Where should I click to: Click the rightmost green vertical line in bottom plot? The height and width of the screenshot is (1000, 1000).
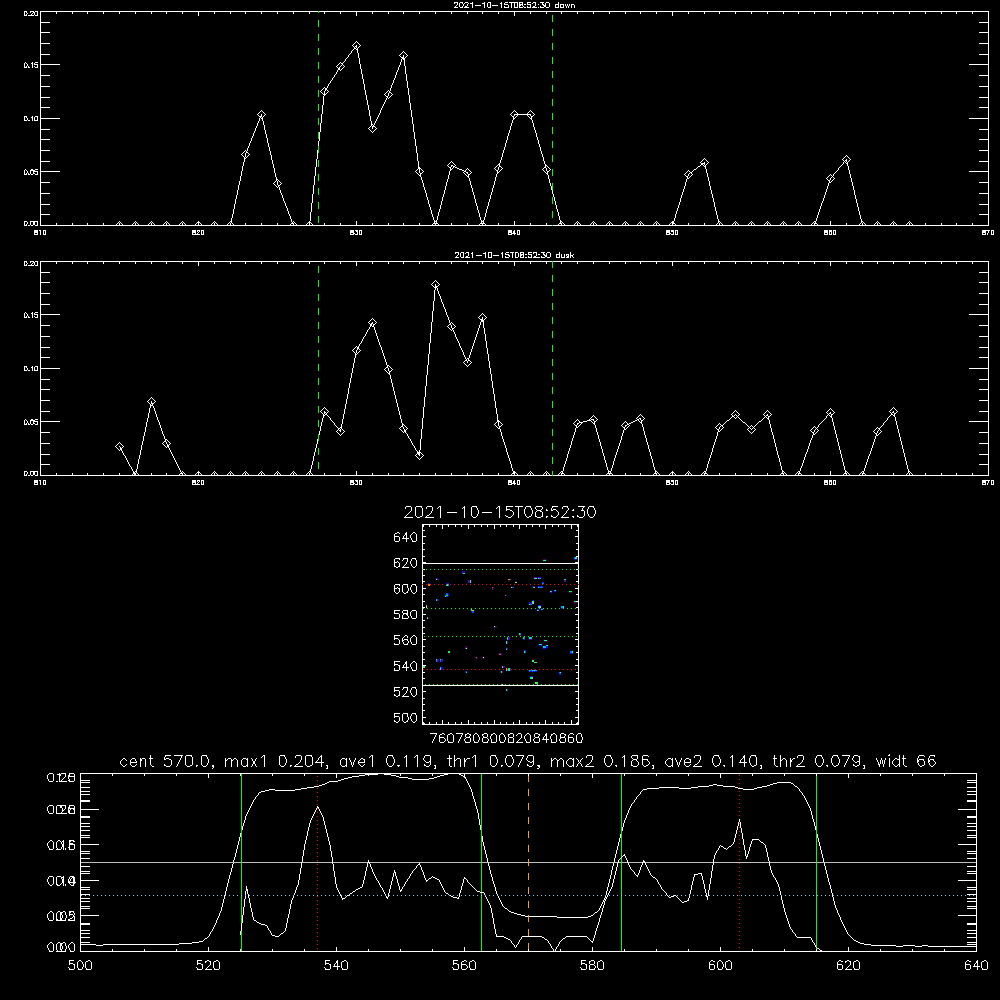tap(816, 862)
